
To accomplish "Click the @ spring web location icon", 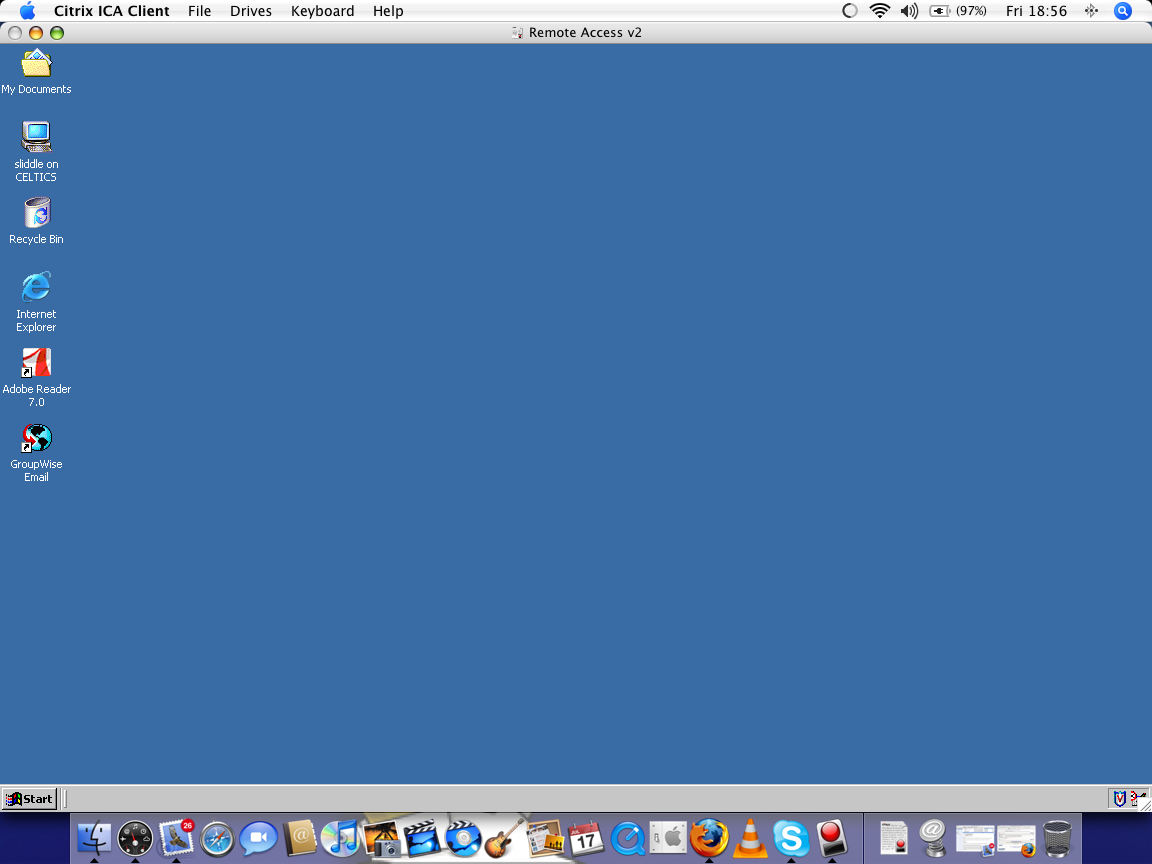I will 934,838.
